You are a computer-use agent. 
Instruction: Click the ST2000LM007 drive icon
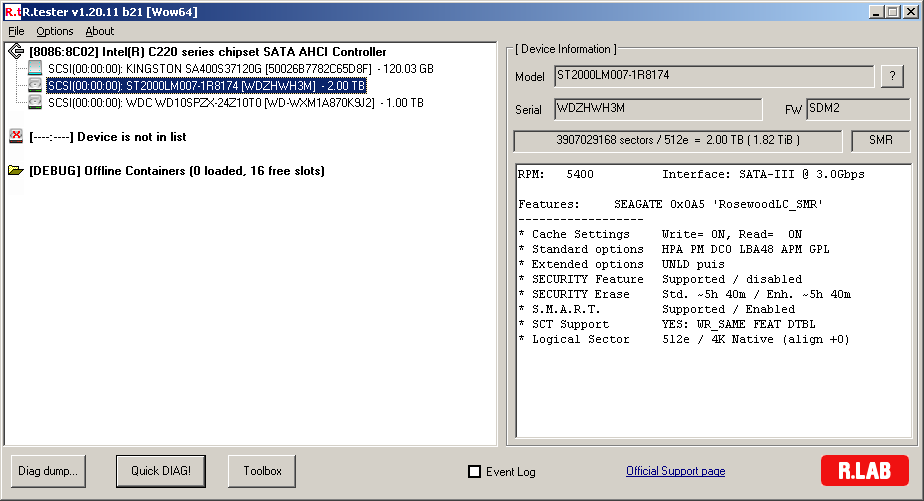pyautogui.click(x=35, y=85)
